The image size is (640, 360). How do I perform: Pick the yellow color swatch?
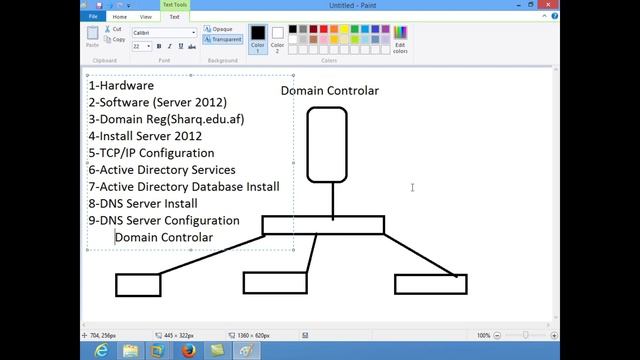click(344, 29)
